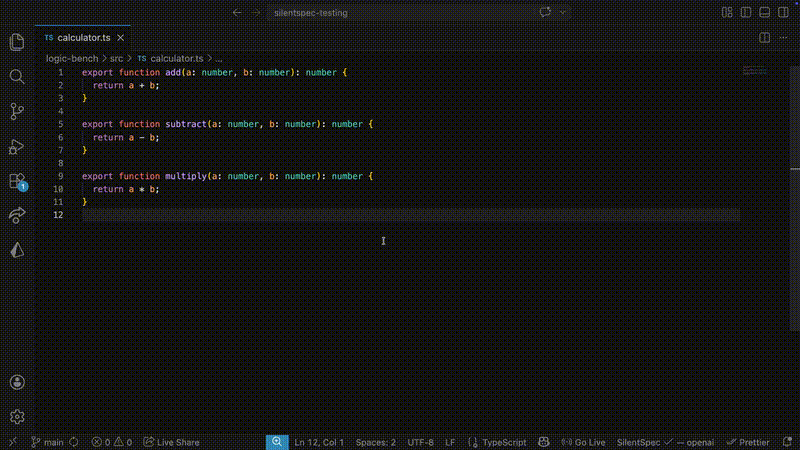Toggle the bottom panel visibility

(764, 12)
